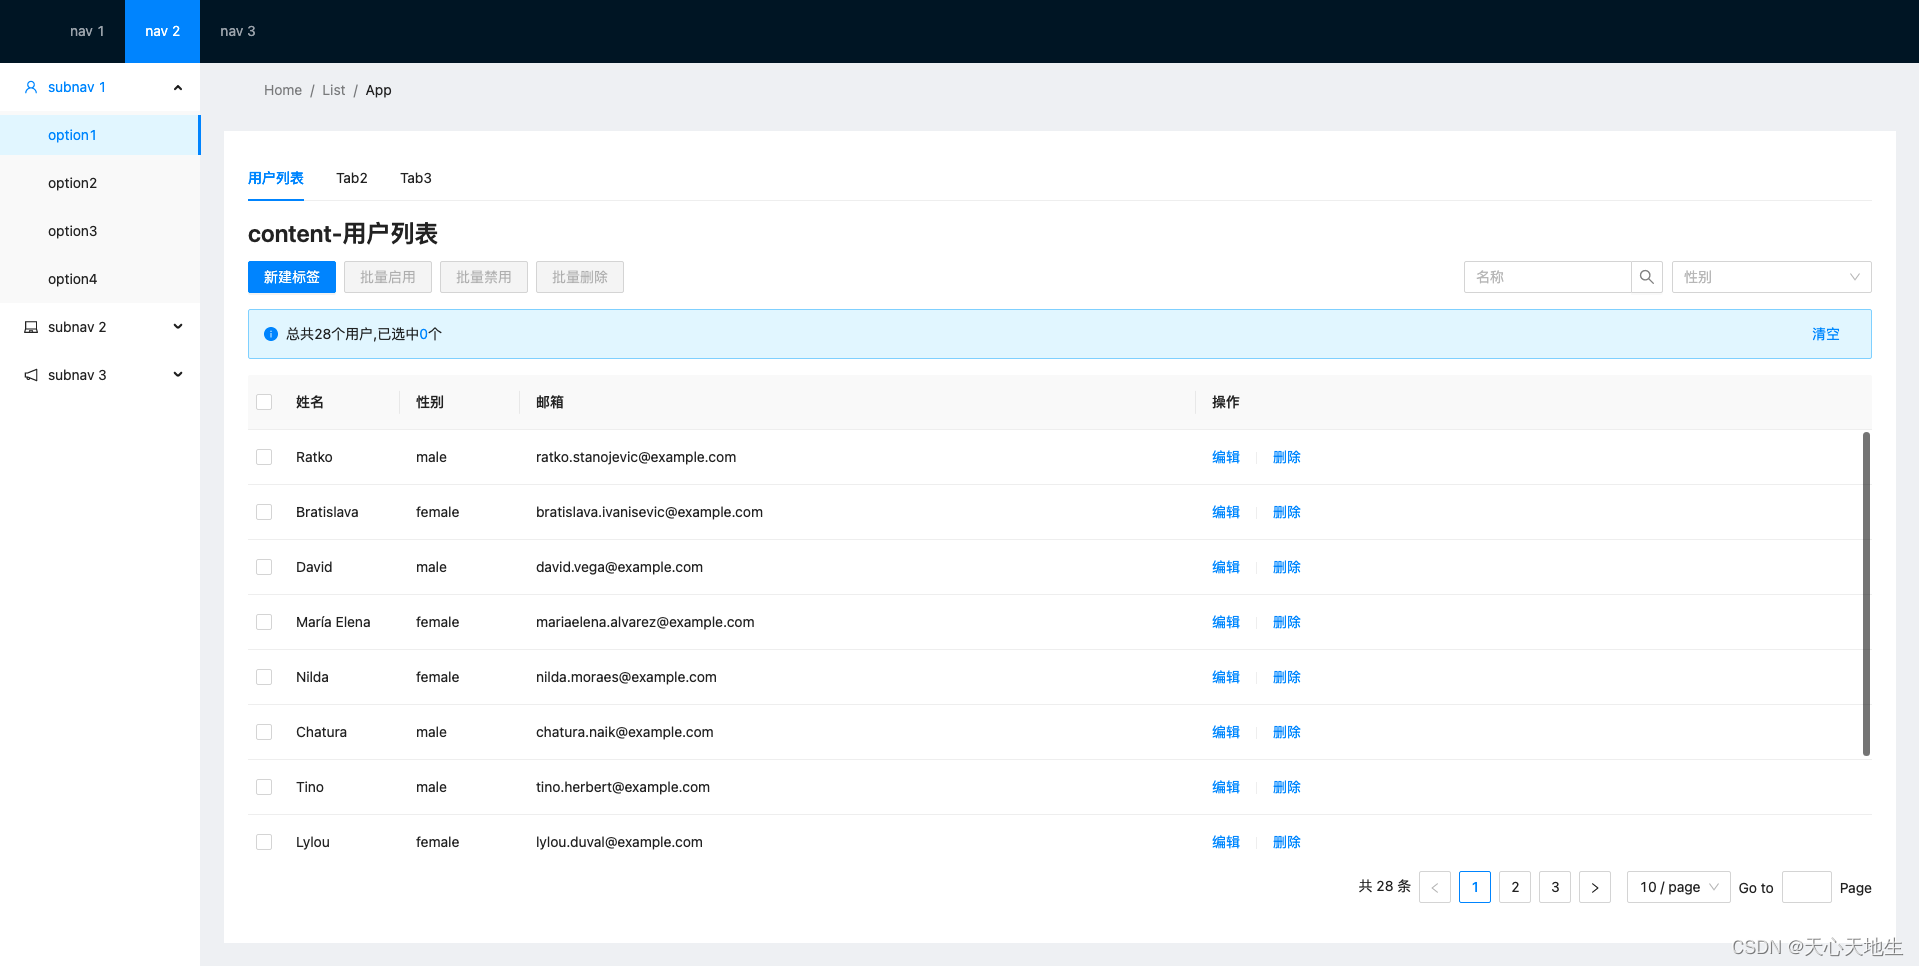Edit the Lylou row
The width and height of the screenshot is (1919, 966).
click(1226, 842)
